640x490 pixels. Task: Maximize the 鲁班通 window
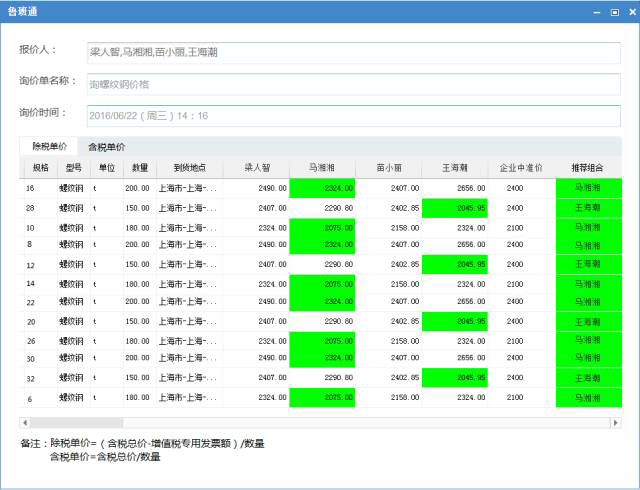(613, 12)
